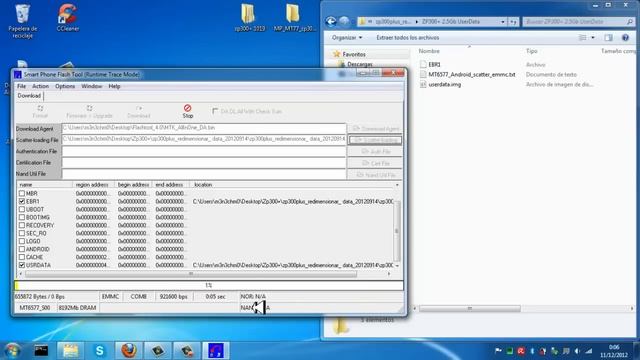Click the active Flash Tool taskbar icon

(216, 351)
